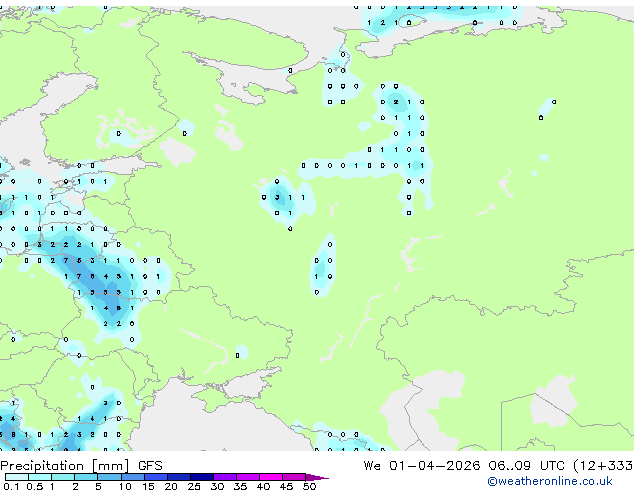Image resolution: width=634 pixels, height=490 pixels.
Task: Select the 20–25 mm legend color swatch
Action: point(178,477)
